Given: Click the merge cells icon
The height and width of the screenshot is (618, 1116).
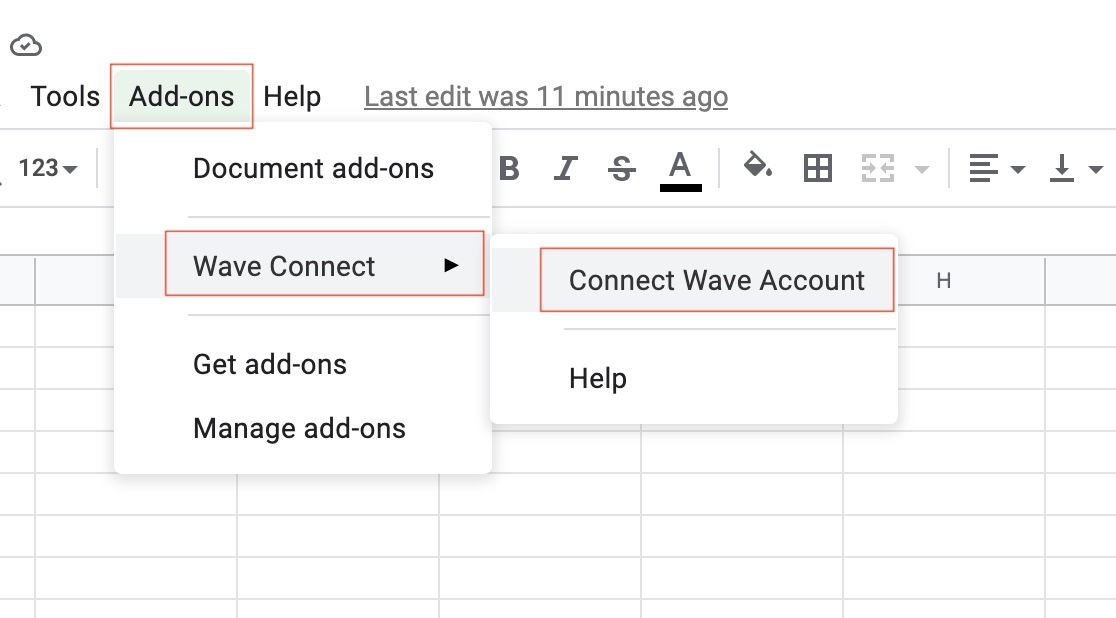Looking at the screenshot, I should click(878, 168).
